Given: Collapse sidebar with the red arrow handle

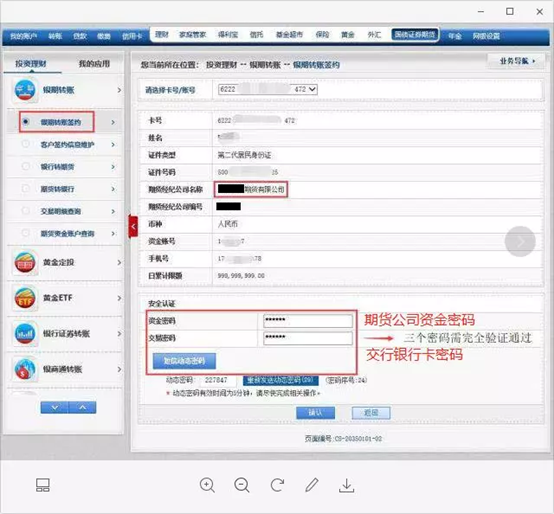Looking at the screenshot, I should (x=133, y=226).
